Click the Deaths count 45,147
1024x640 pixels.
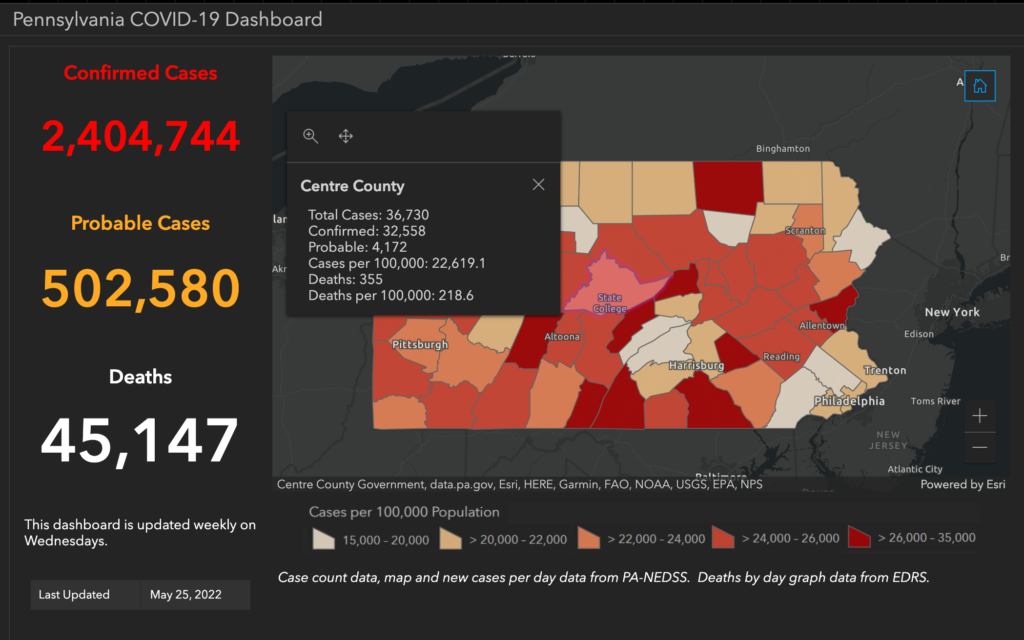(141, 440)
